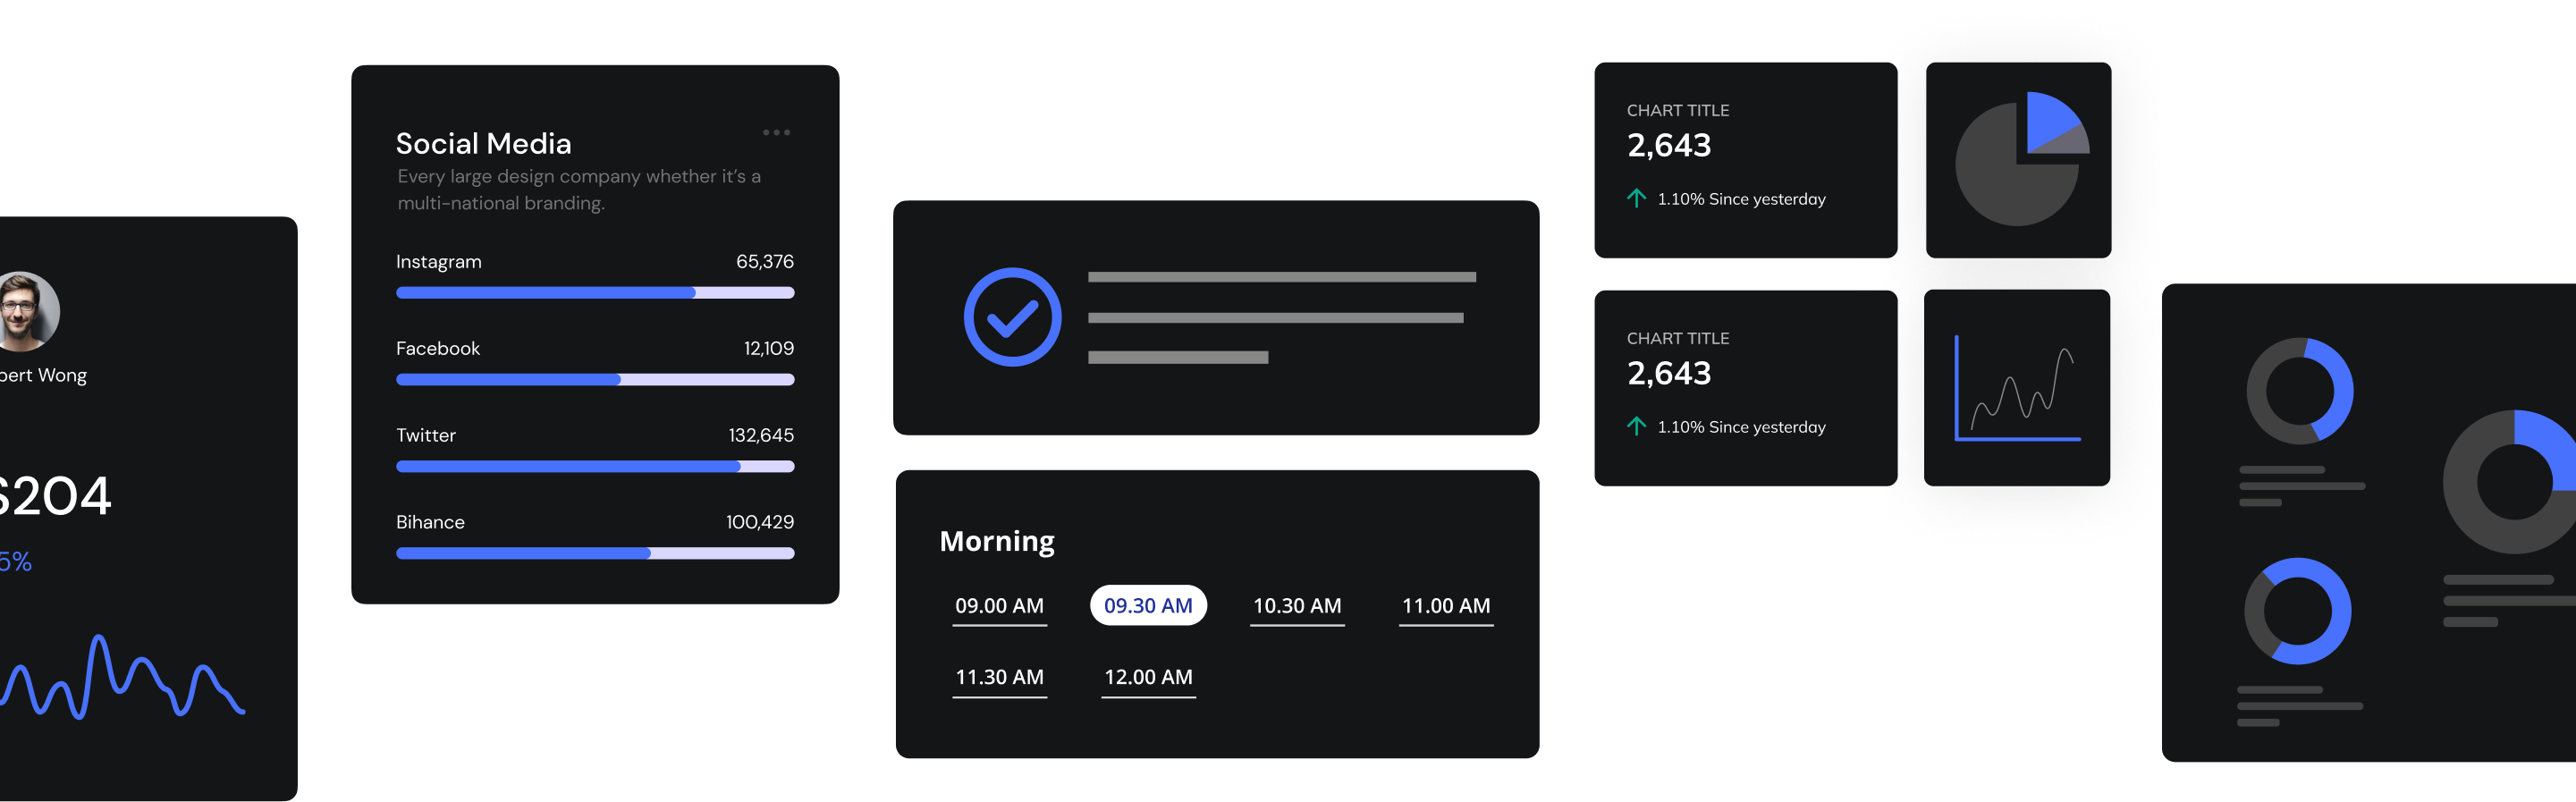2576x802 pixels.
Task: Click the large partially cut-off donut chart
Action: 2512,481
